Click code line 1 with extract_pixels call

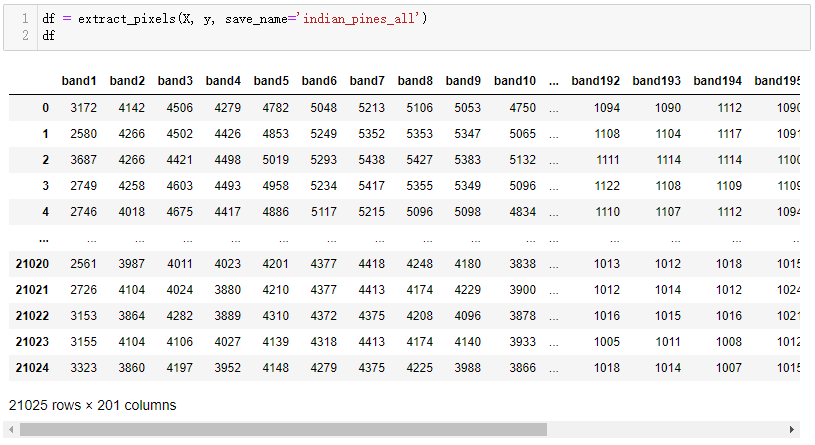pos(234,19)
